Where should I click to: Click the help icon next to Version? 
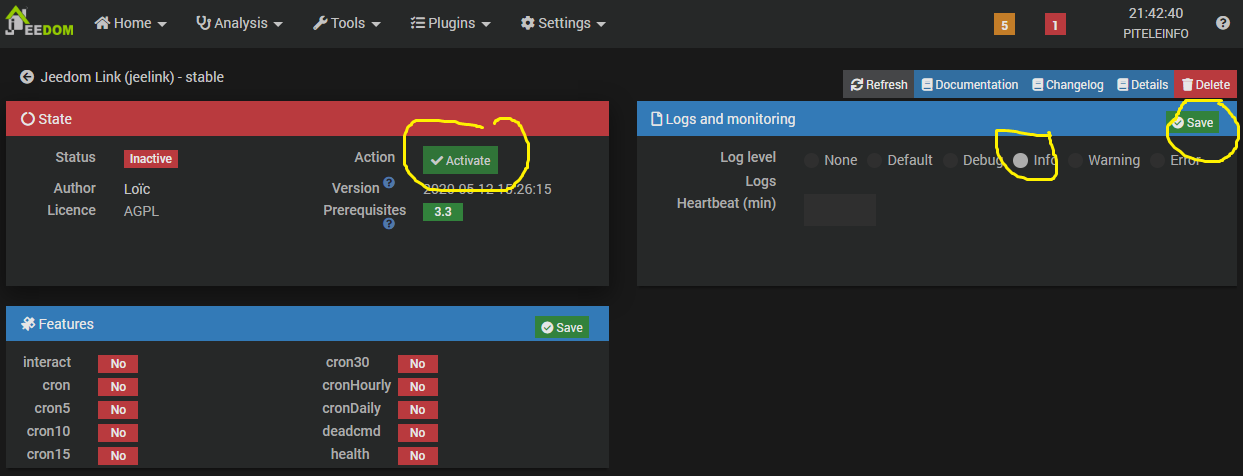tap(389, 183)
